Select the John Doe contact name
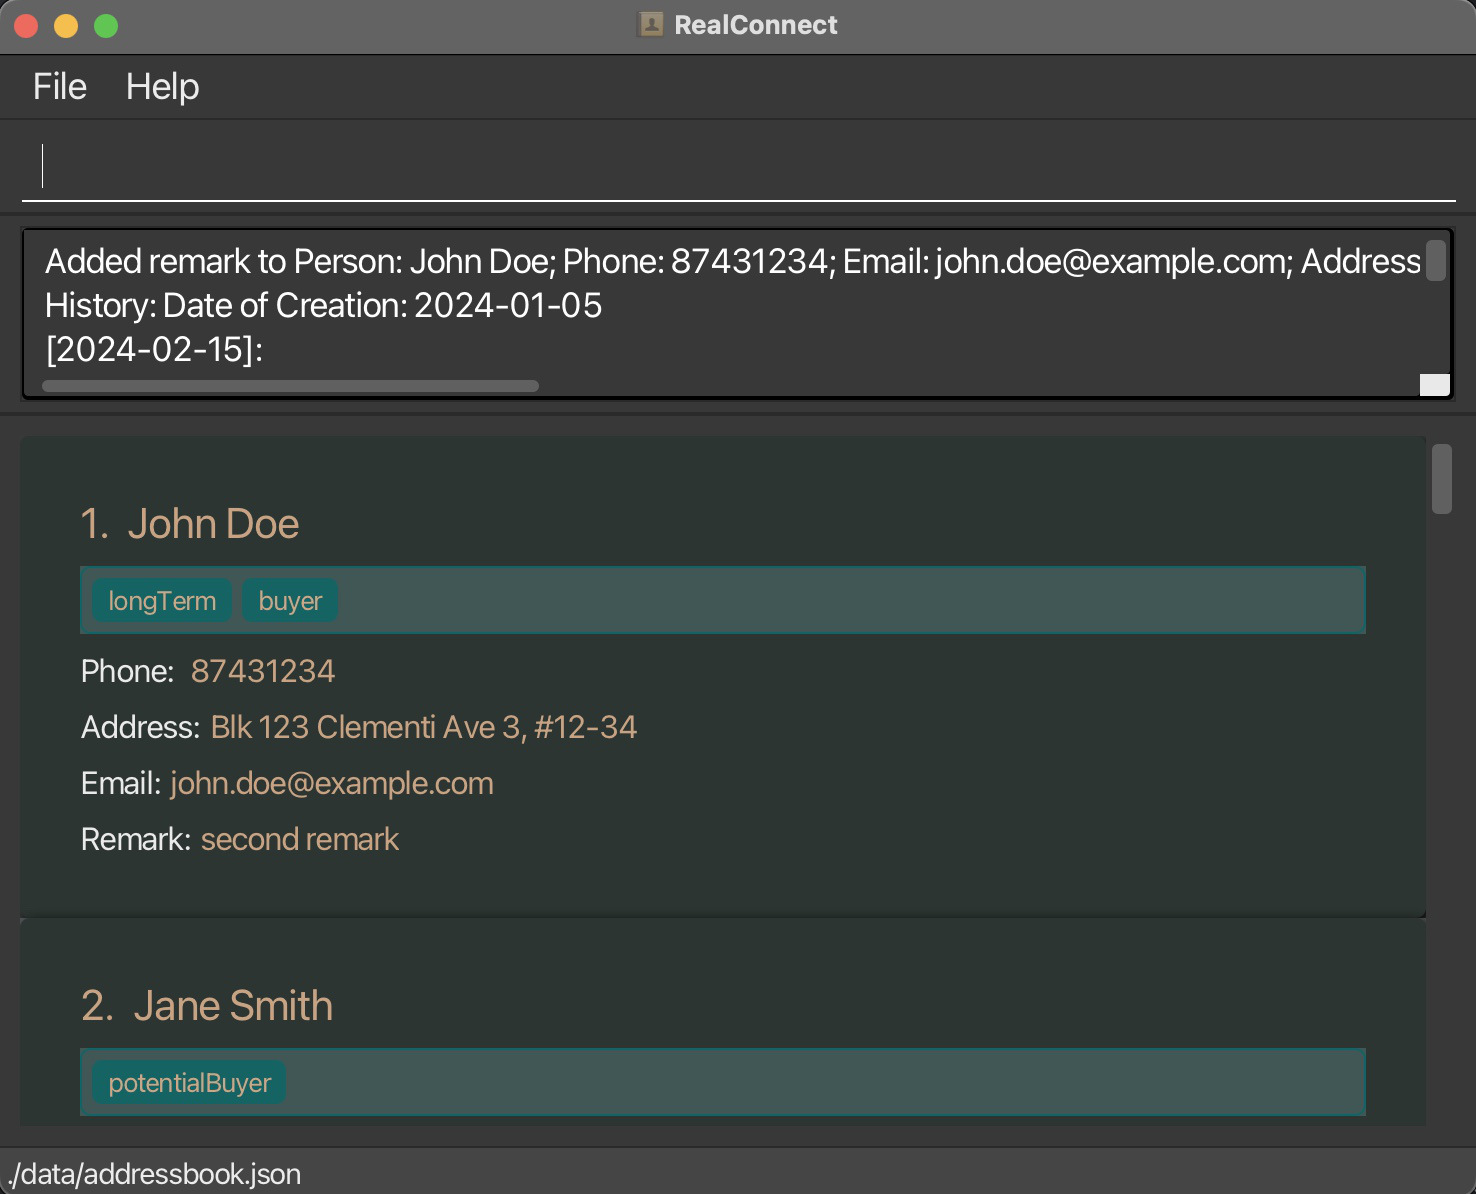The height and width of the screenshot is (1194, 1476). coord(213,524)
